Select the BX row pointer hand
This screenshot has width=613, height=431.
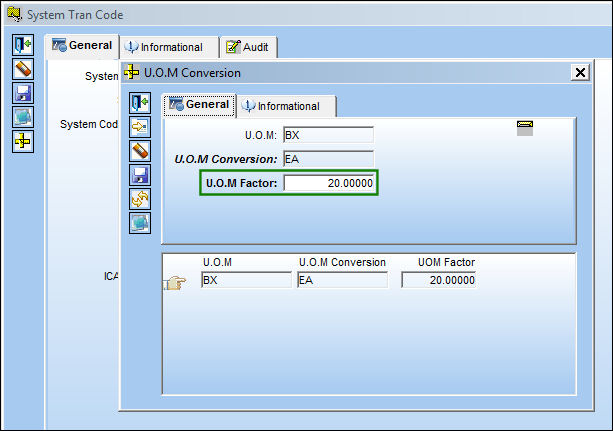point(175,282)
